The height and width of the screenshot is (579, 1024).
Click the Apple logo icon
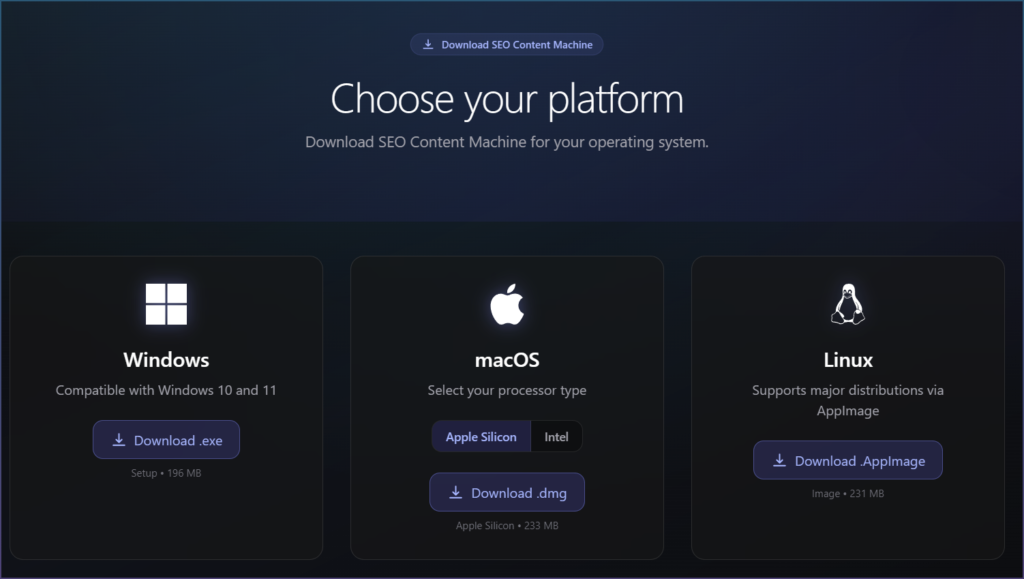pos(507,304)
